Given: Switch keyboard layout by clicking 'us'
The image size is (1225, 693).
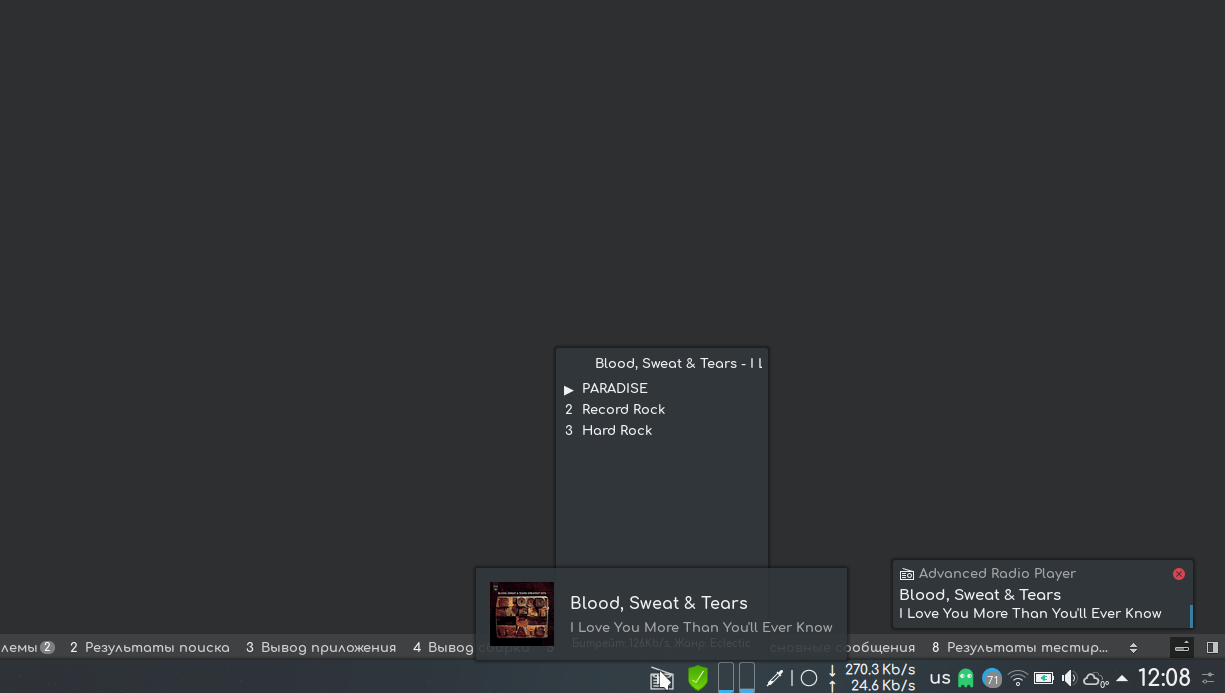Looking at the screenshot, I should click(x=938, y=678).
